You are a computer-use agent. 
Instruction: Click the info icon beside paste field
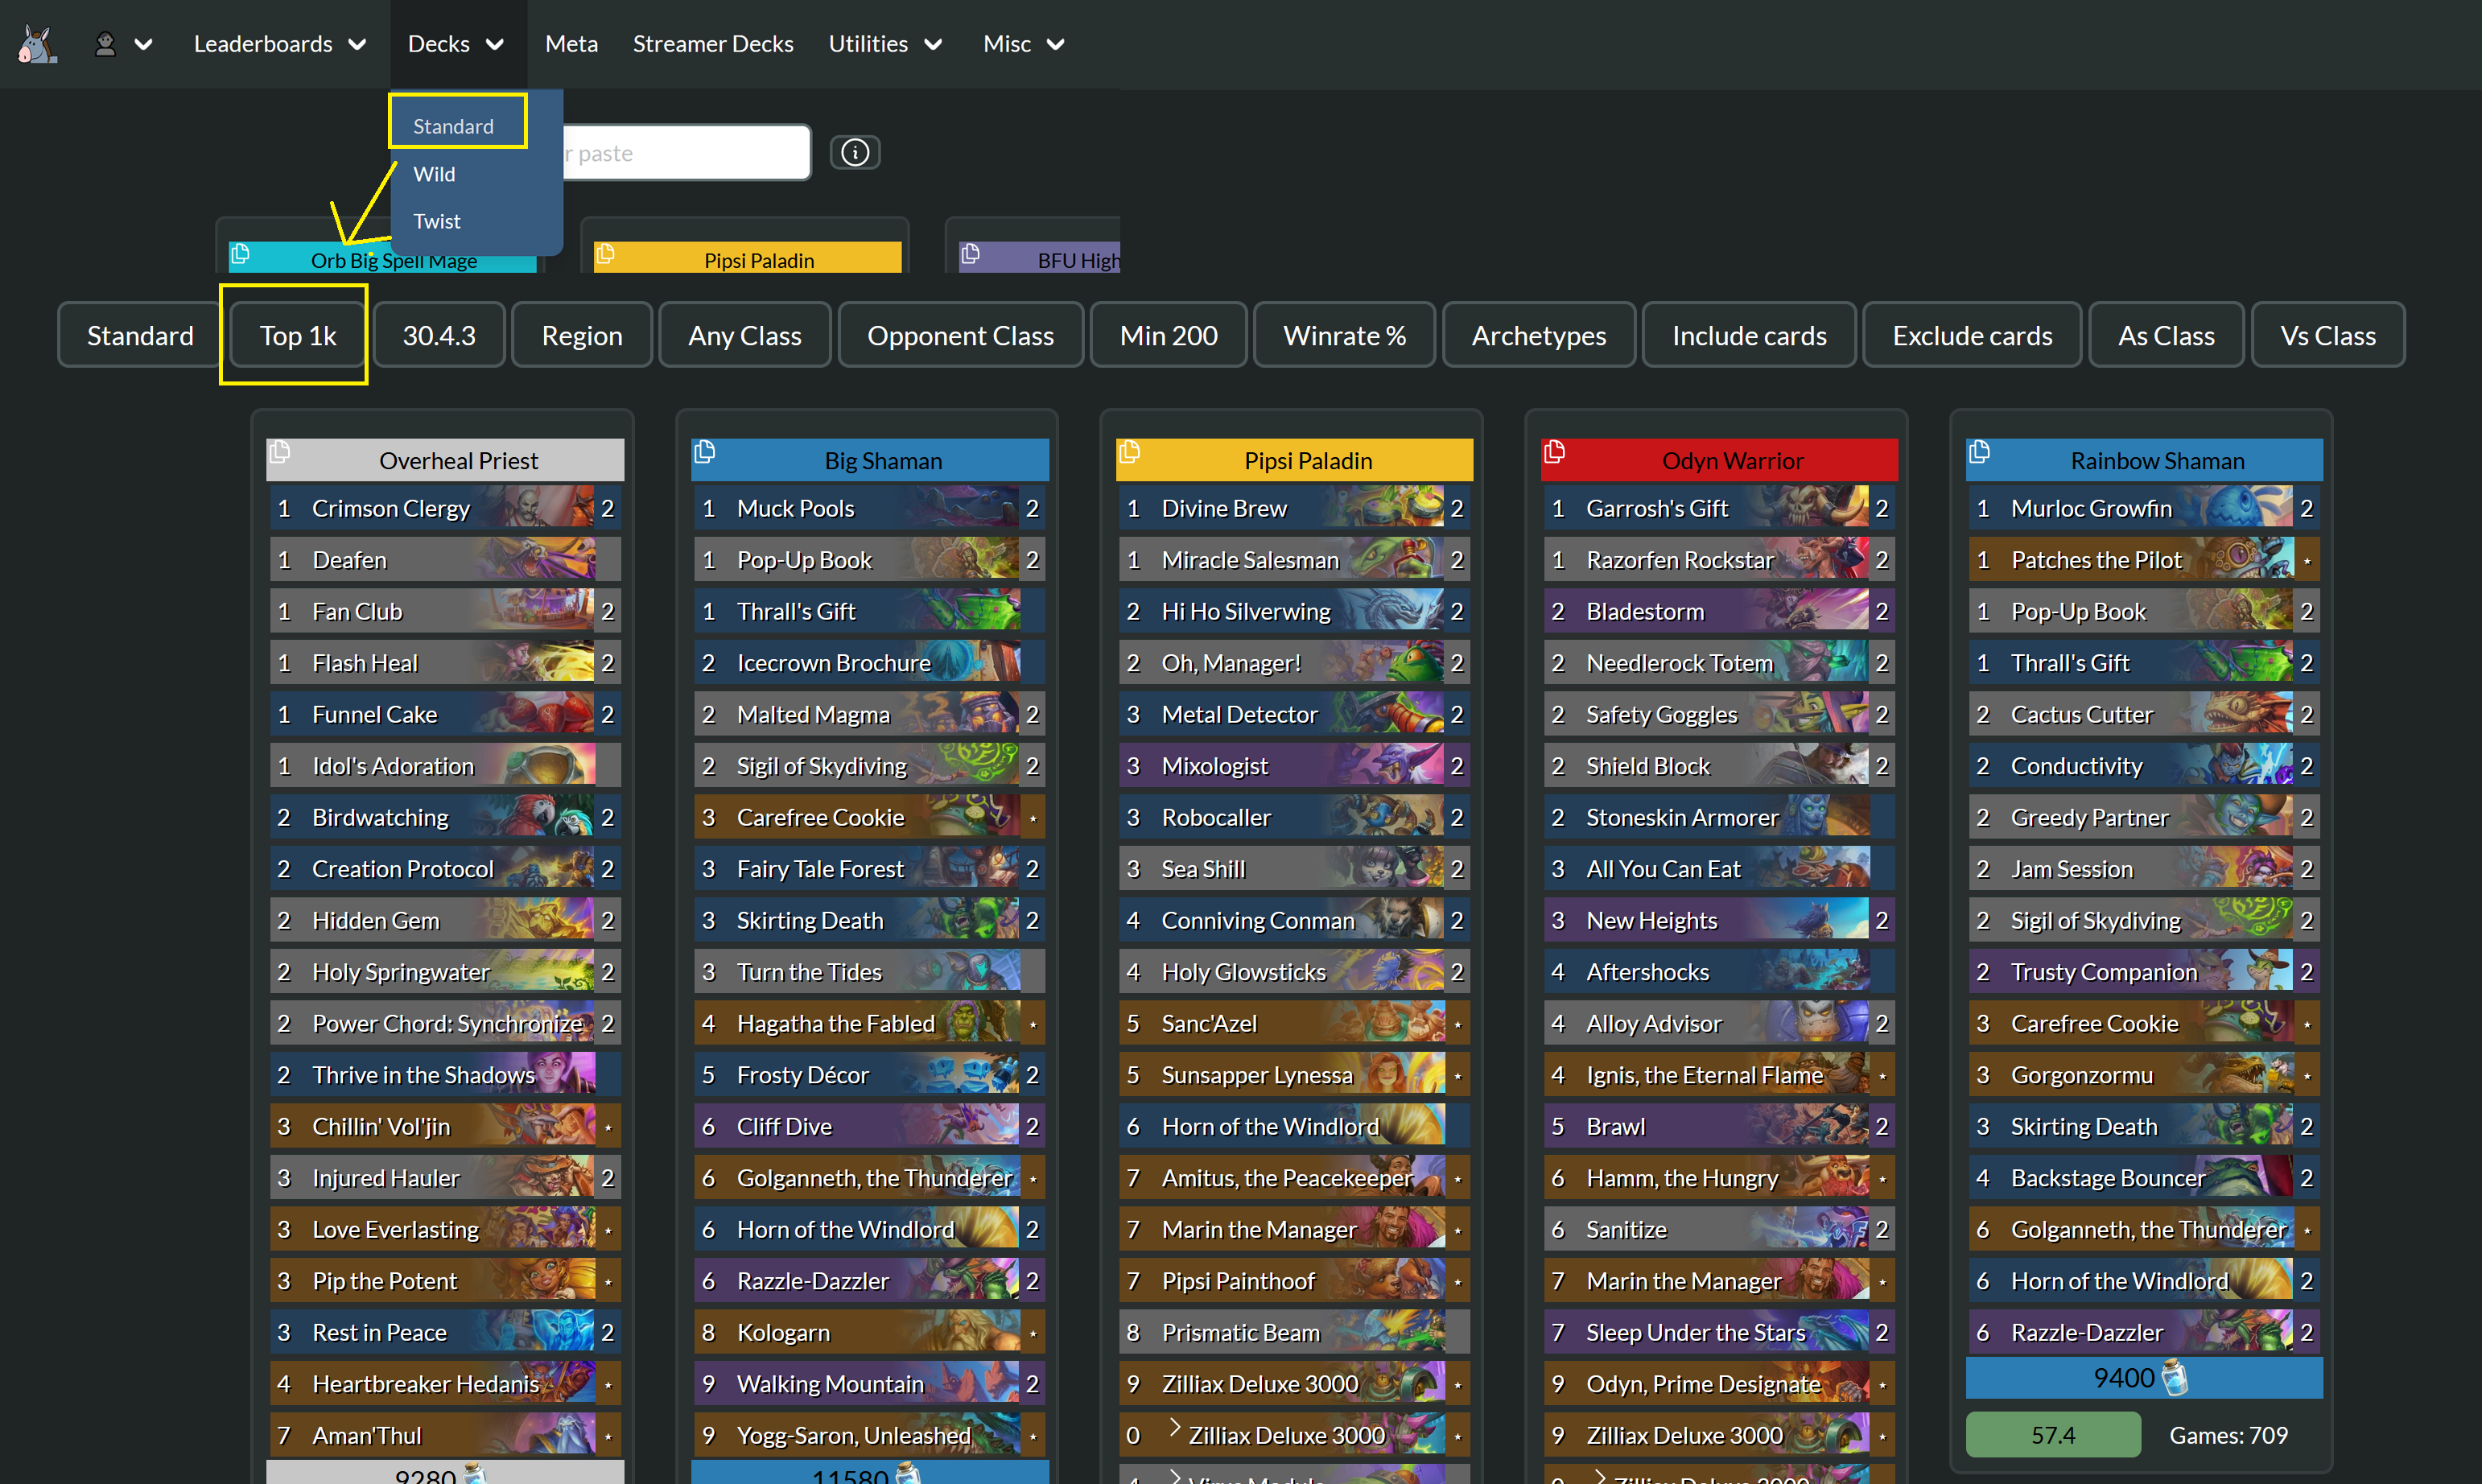click(x=855, y=152)
